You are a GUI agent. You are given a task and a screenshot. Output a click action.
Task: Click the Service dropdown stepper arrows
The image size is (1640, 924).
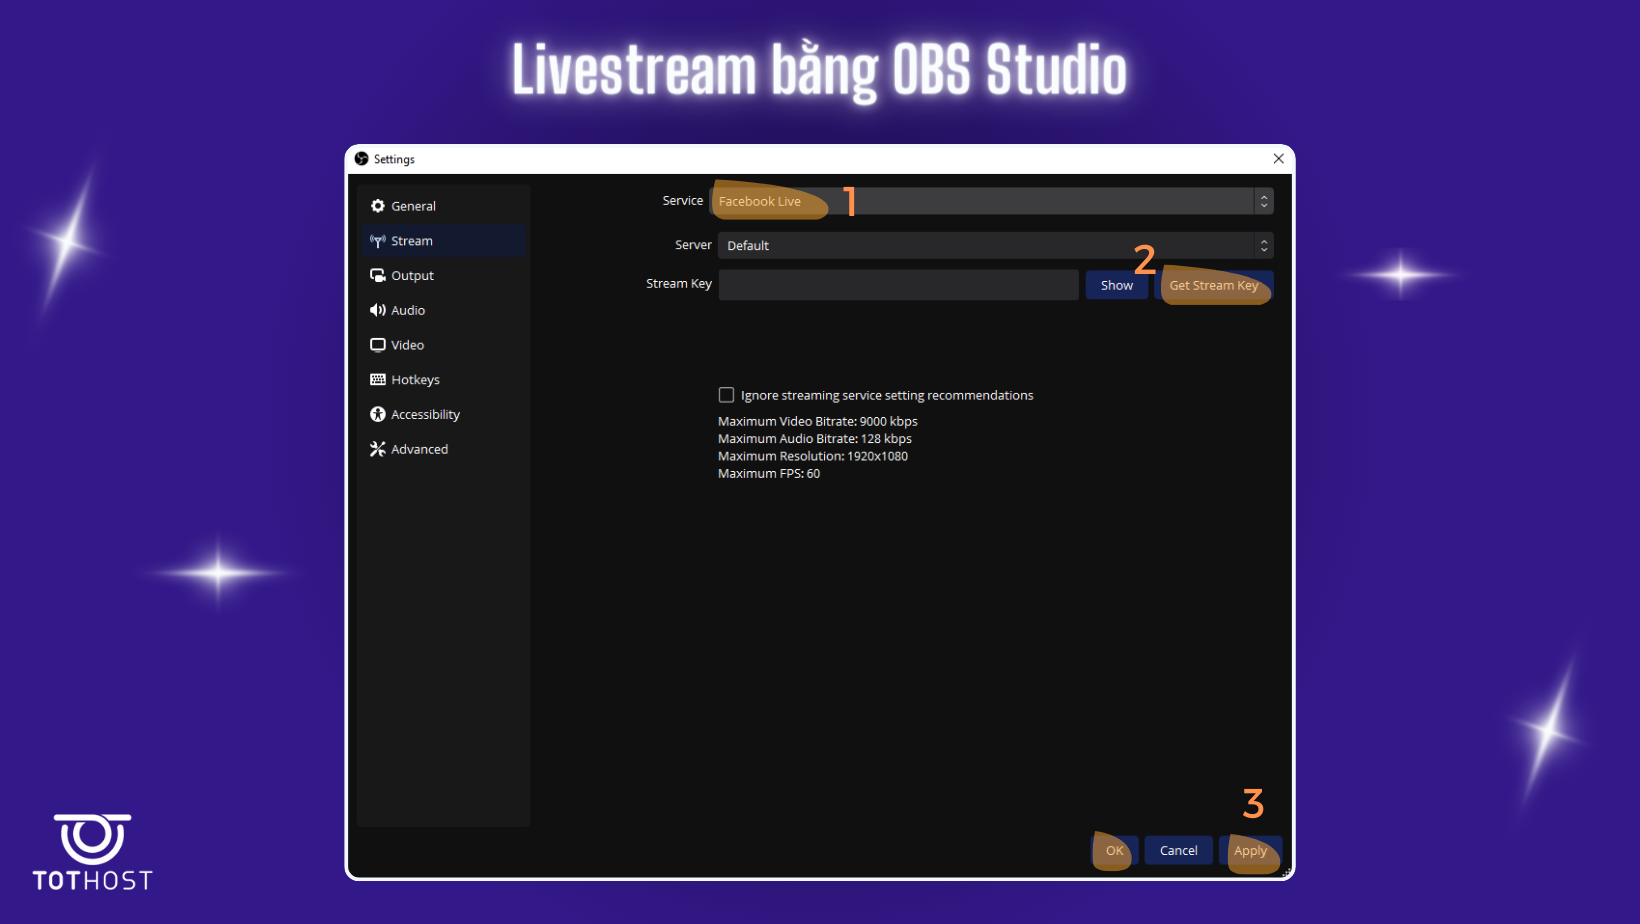pos(1263,200)
